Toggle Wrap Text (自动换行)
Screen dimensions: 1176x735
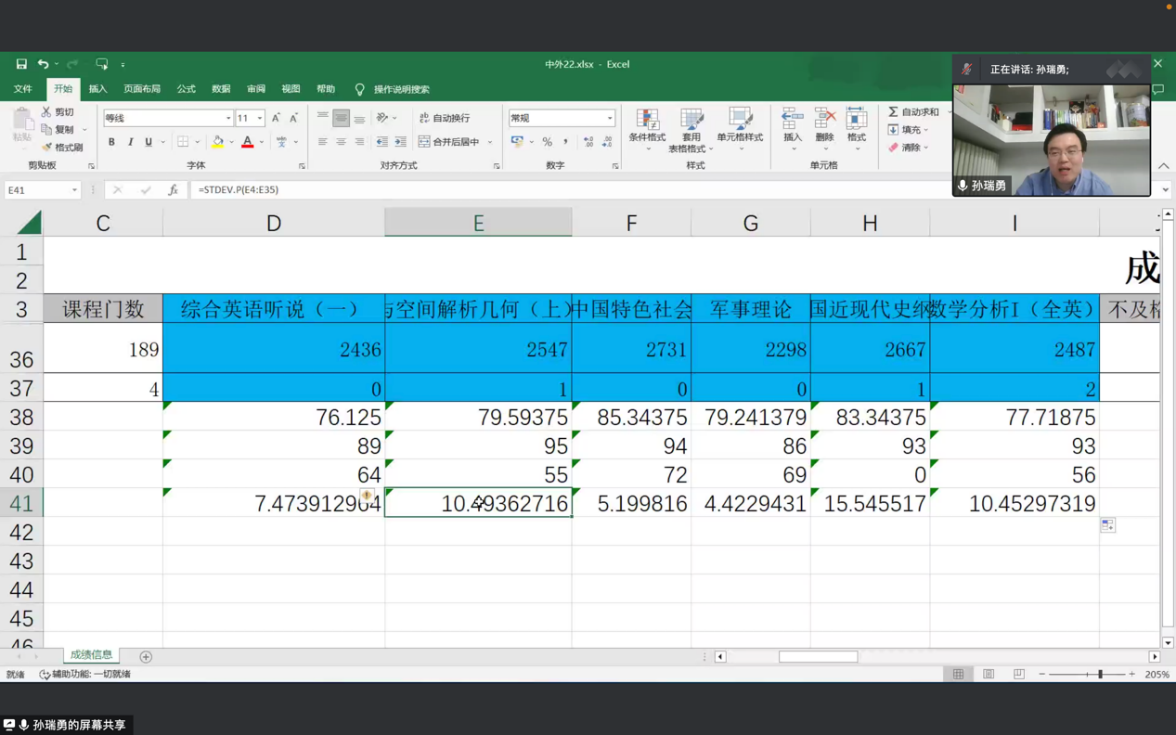click(x=445, y=118)
